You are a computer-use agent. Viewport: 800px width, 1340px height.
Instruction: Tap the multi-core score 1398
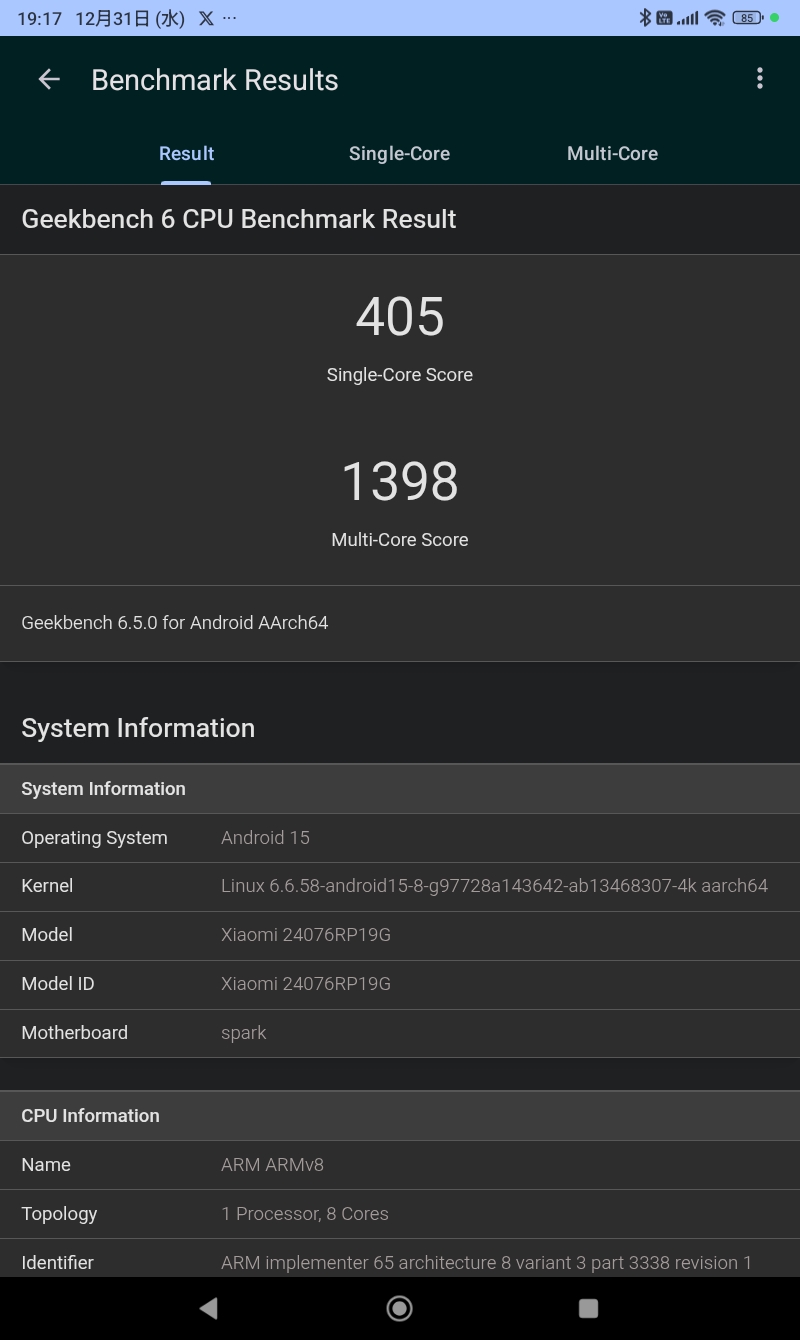pyautogui.click(x=400, y=482)
